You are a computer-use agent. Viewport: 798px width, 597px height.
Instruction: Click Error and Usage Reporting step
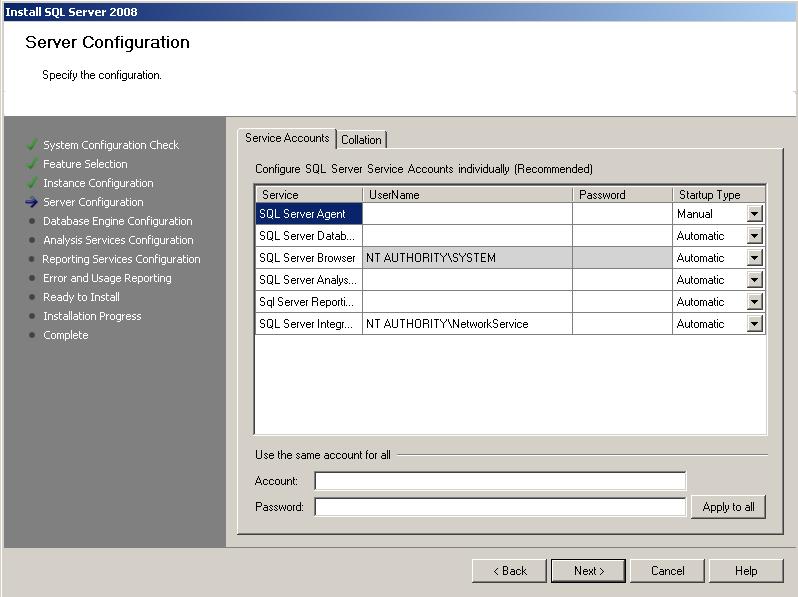tap(107, 278)
